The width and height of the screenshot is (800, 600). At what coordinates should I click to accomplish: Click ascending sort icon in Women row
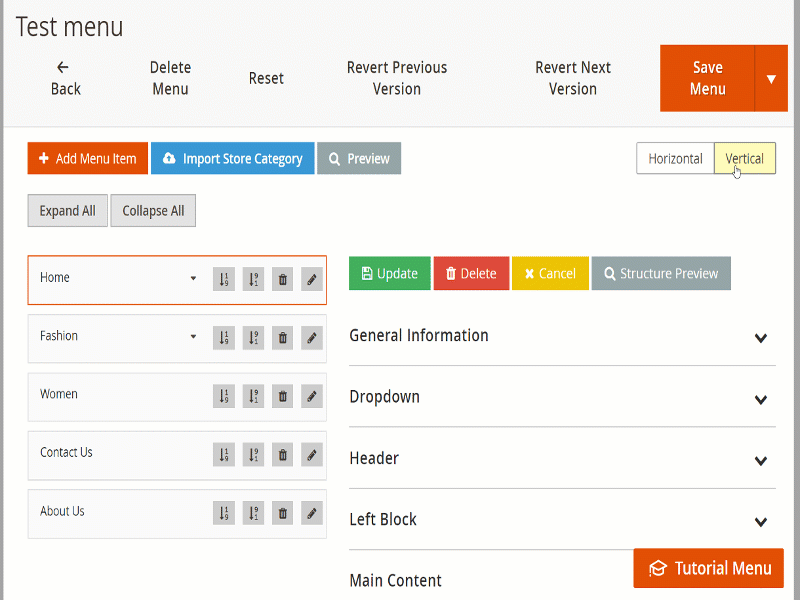tap(224, 396)
